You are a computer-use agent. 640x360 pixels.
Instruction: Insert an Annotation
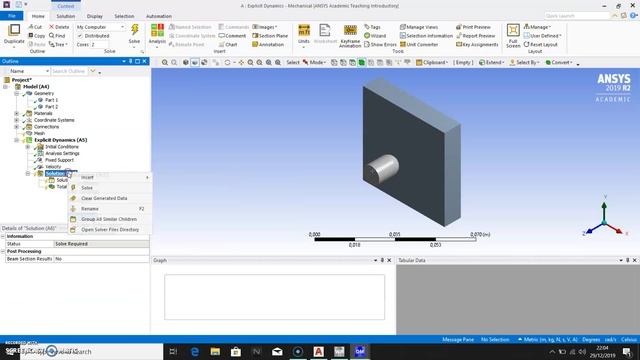coord(268,44)
